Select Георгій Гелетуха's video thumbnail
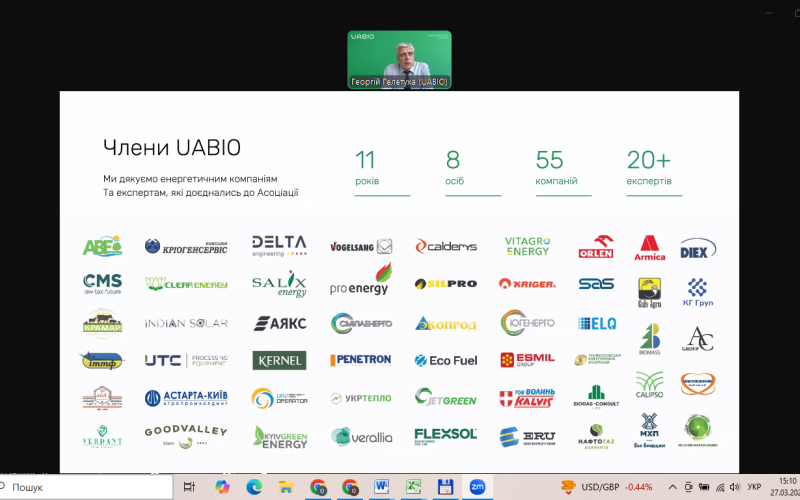The image size is (800, 500). point(399,60)
